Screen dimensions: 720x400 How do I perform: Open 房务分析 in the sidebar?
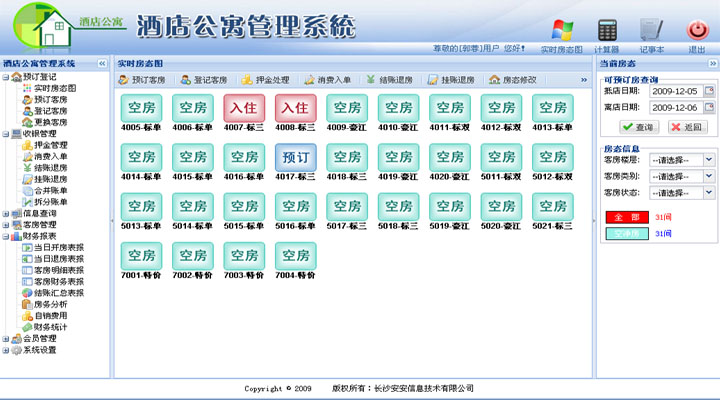(51, 304)
